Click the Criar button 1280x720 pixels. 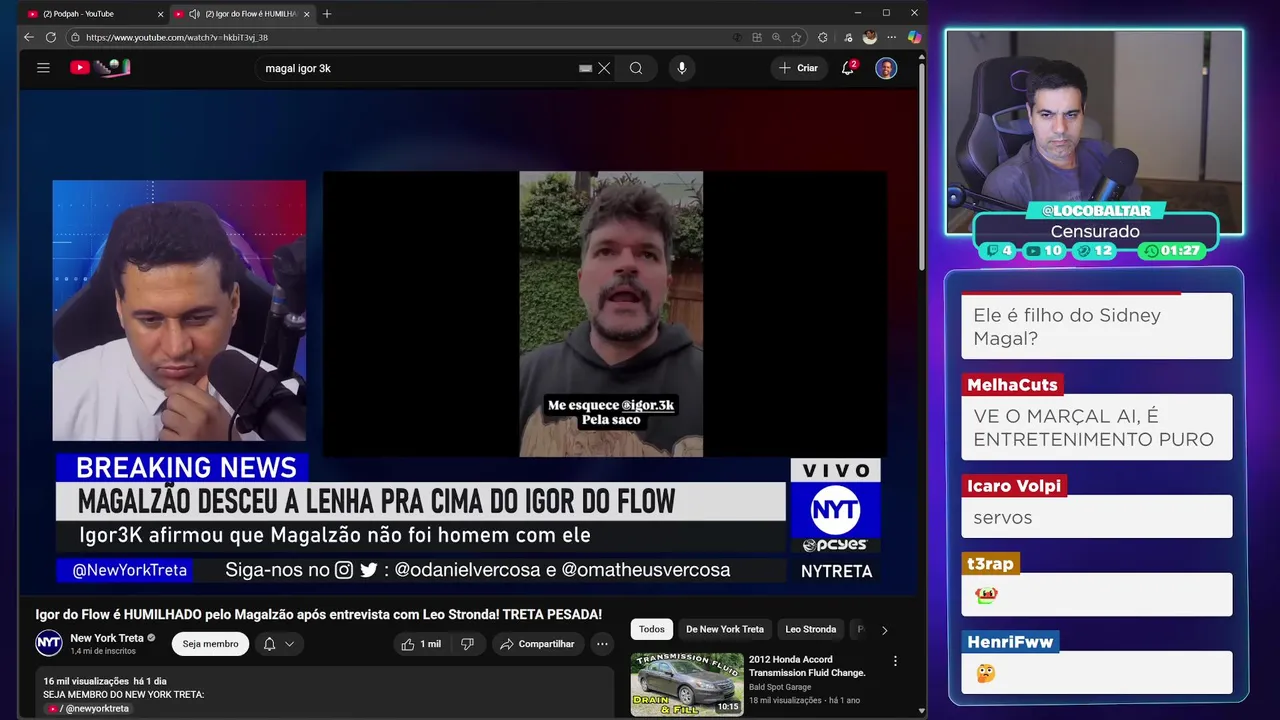pos(799,68)
